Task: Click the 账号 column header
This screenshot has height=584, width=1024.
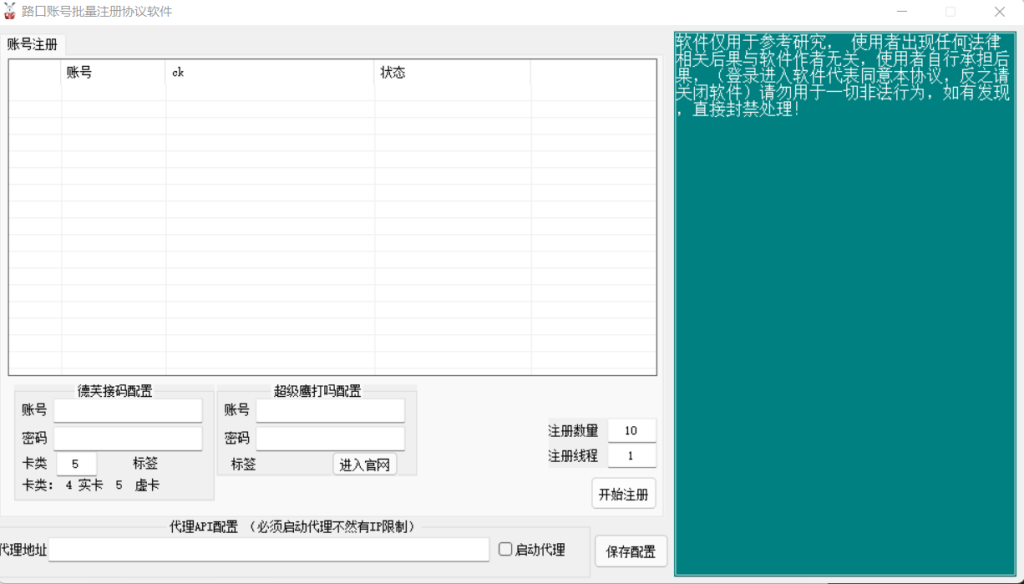Action: [113, 73]
